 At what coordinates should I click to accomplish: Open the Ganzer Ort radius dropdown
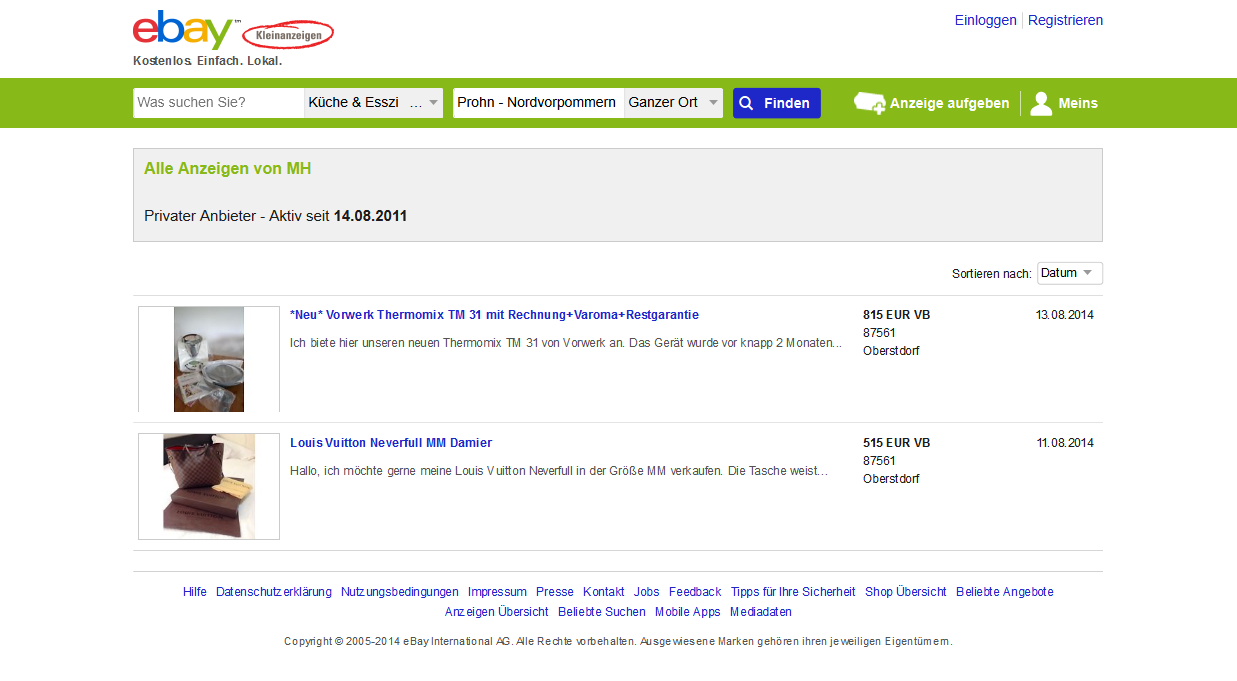[x=673, y=103]
